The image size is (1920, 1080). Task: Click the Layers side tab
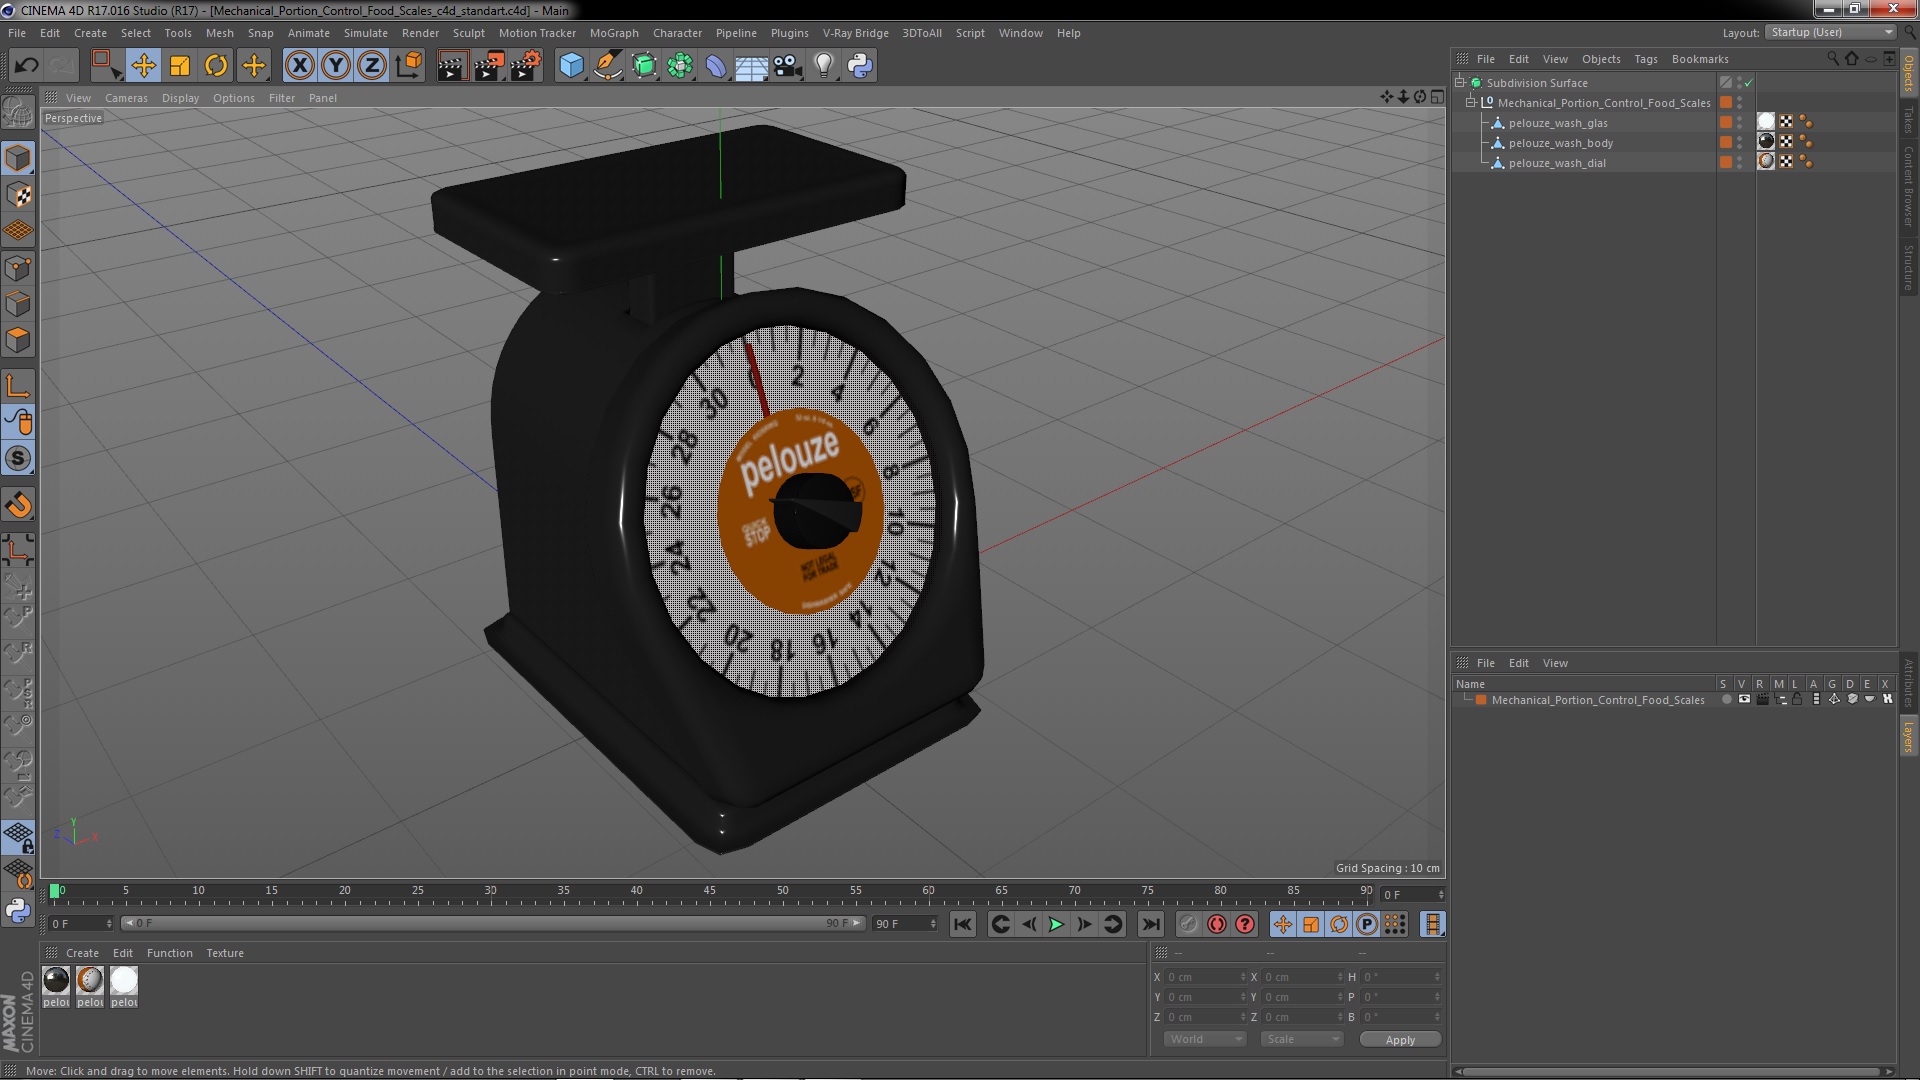click(x=1908, y=737)
